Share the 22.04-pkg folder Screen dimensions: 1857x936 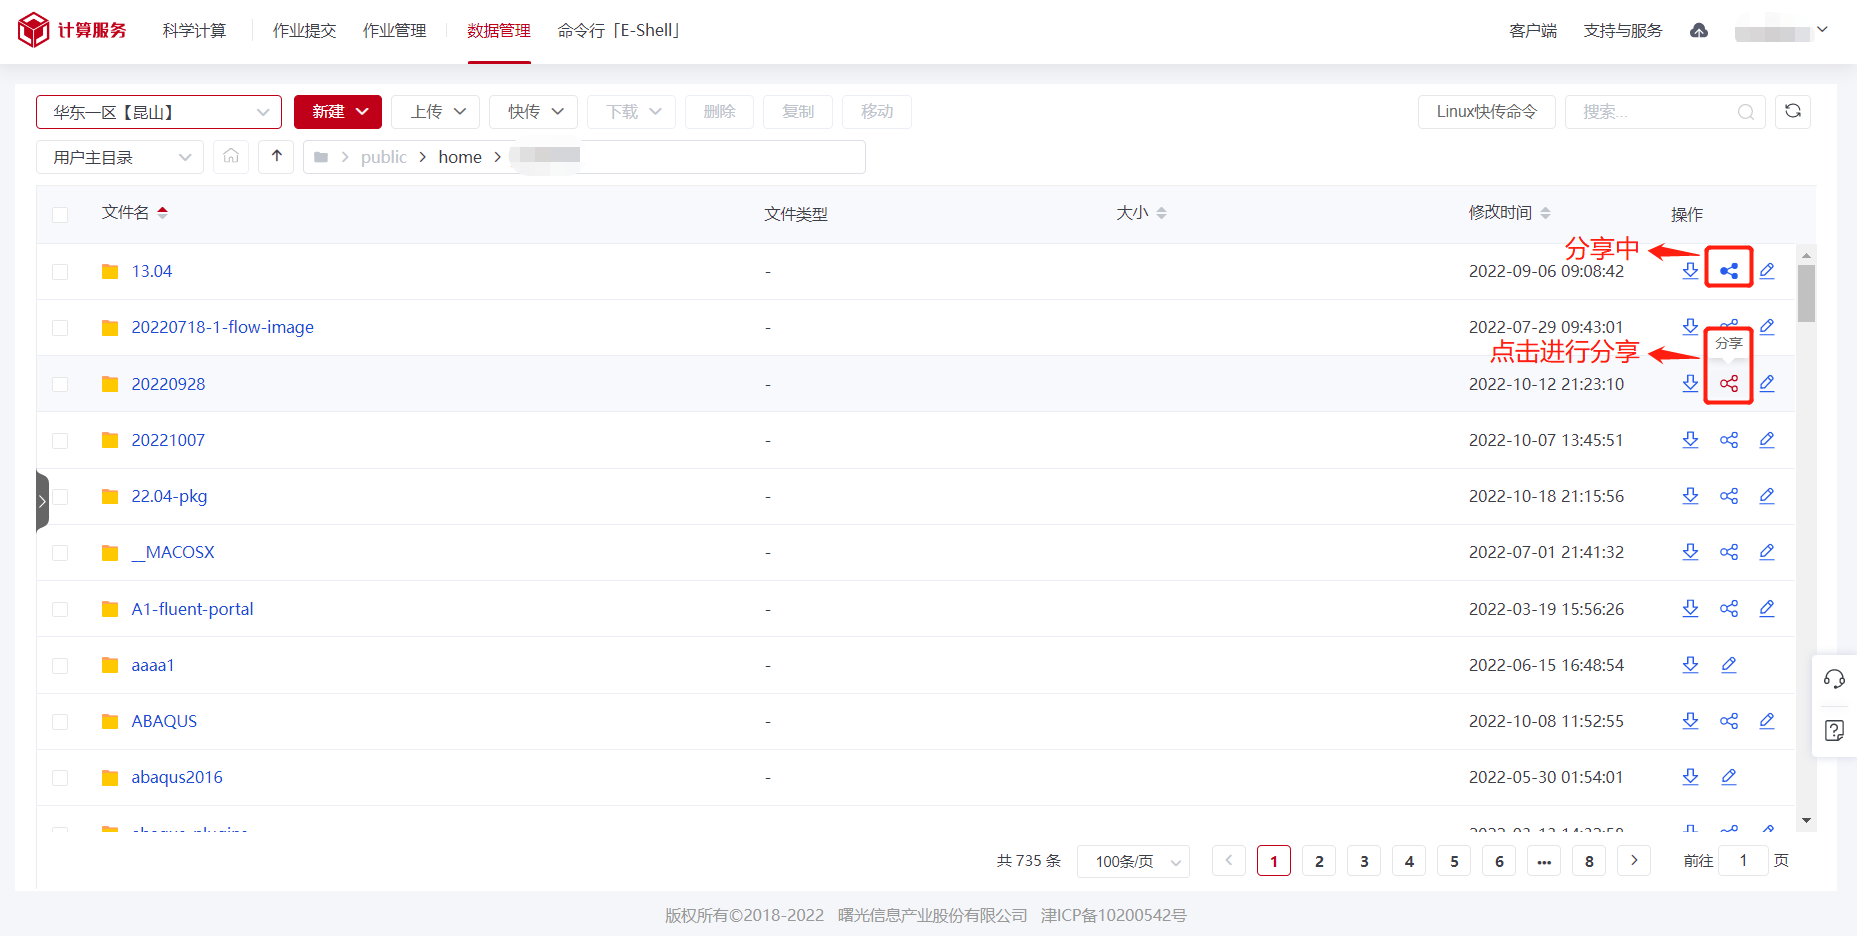coord(1729,496)
